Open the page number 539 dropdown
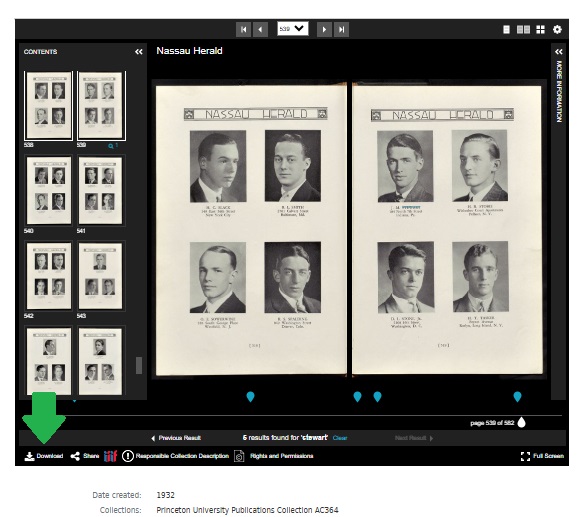 [292, 29]
